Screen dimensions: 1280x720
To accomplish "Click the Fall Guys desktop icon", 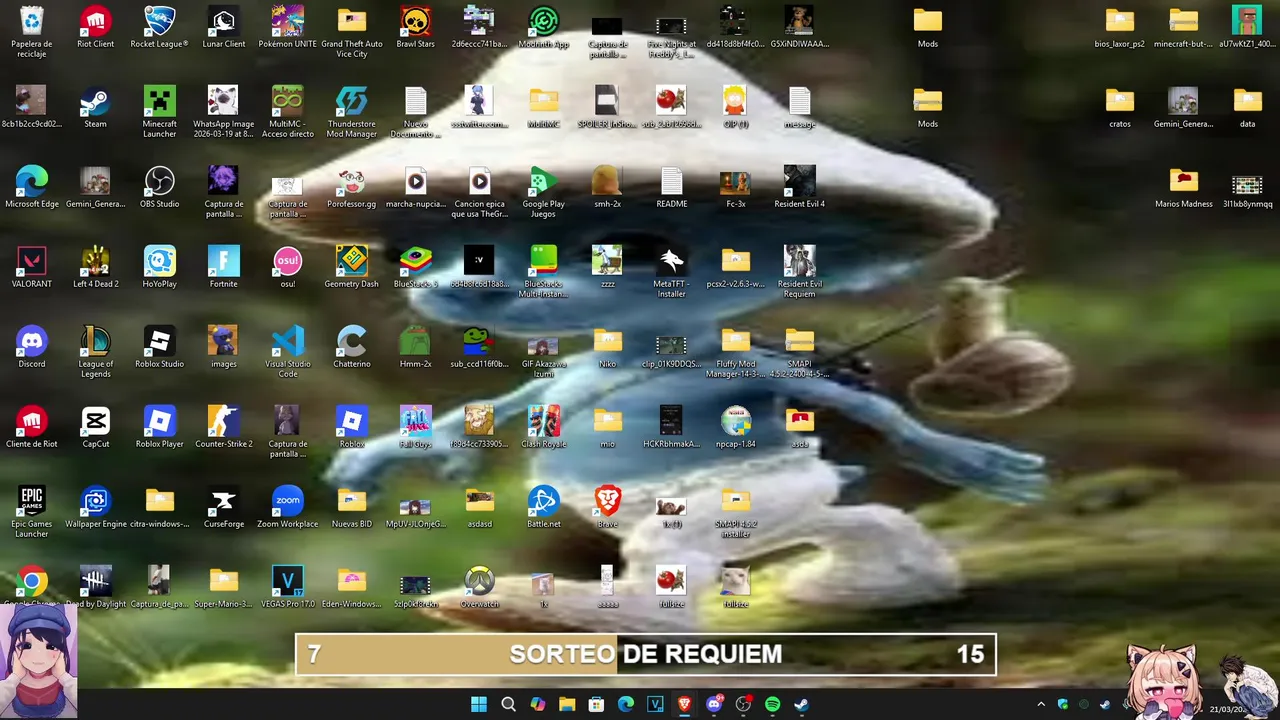I will [x=415, y=427].
